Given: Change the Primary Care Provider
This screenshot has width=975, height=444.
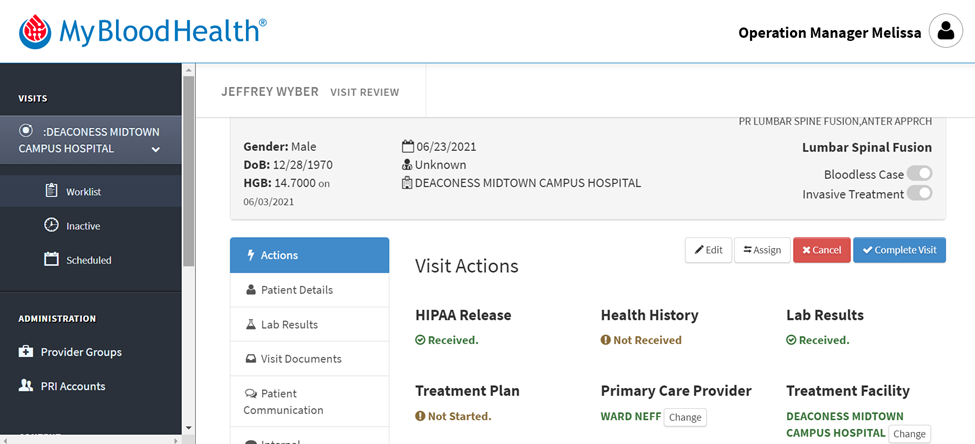Looking at the screenshot, I should (685, 417).
